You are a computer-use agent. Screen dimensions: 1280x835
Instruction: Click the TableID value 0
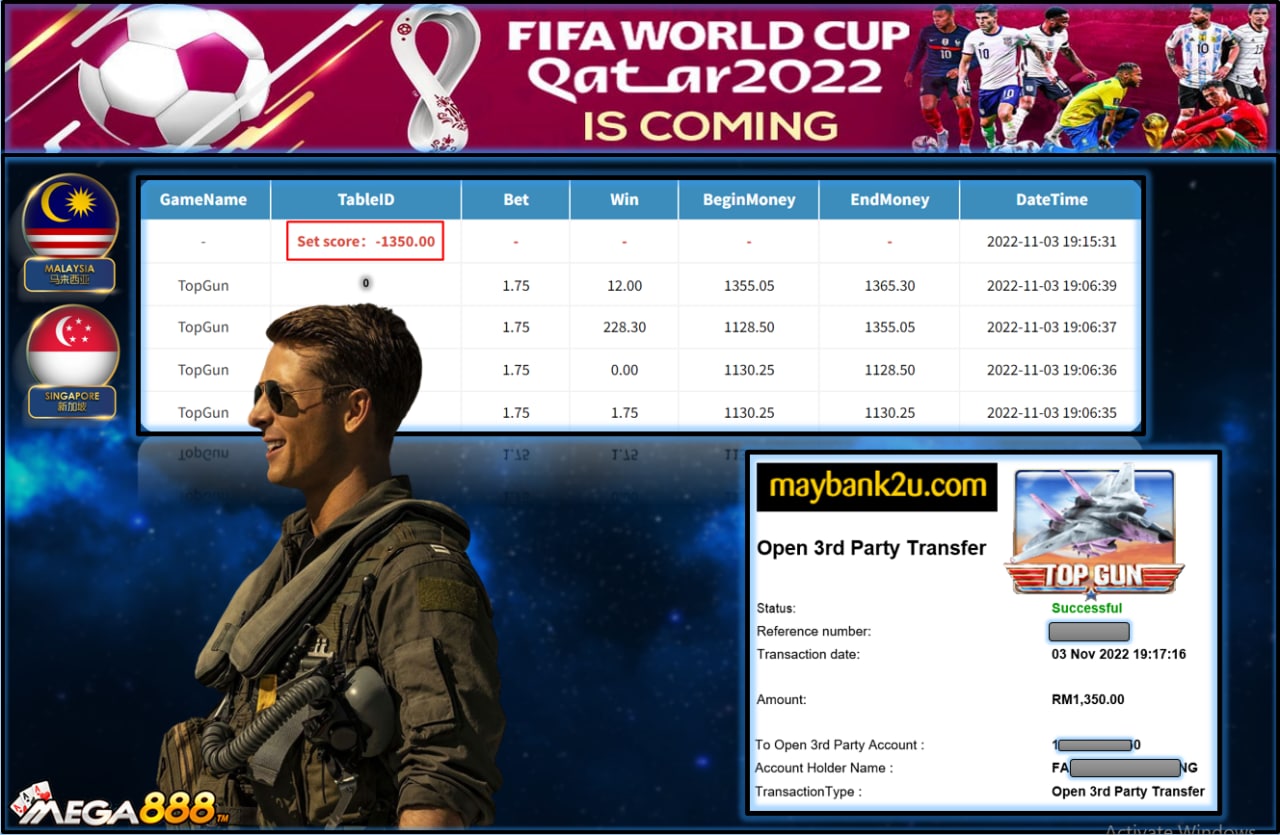pyautogui.click(x=366, y=283)
